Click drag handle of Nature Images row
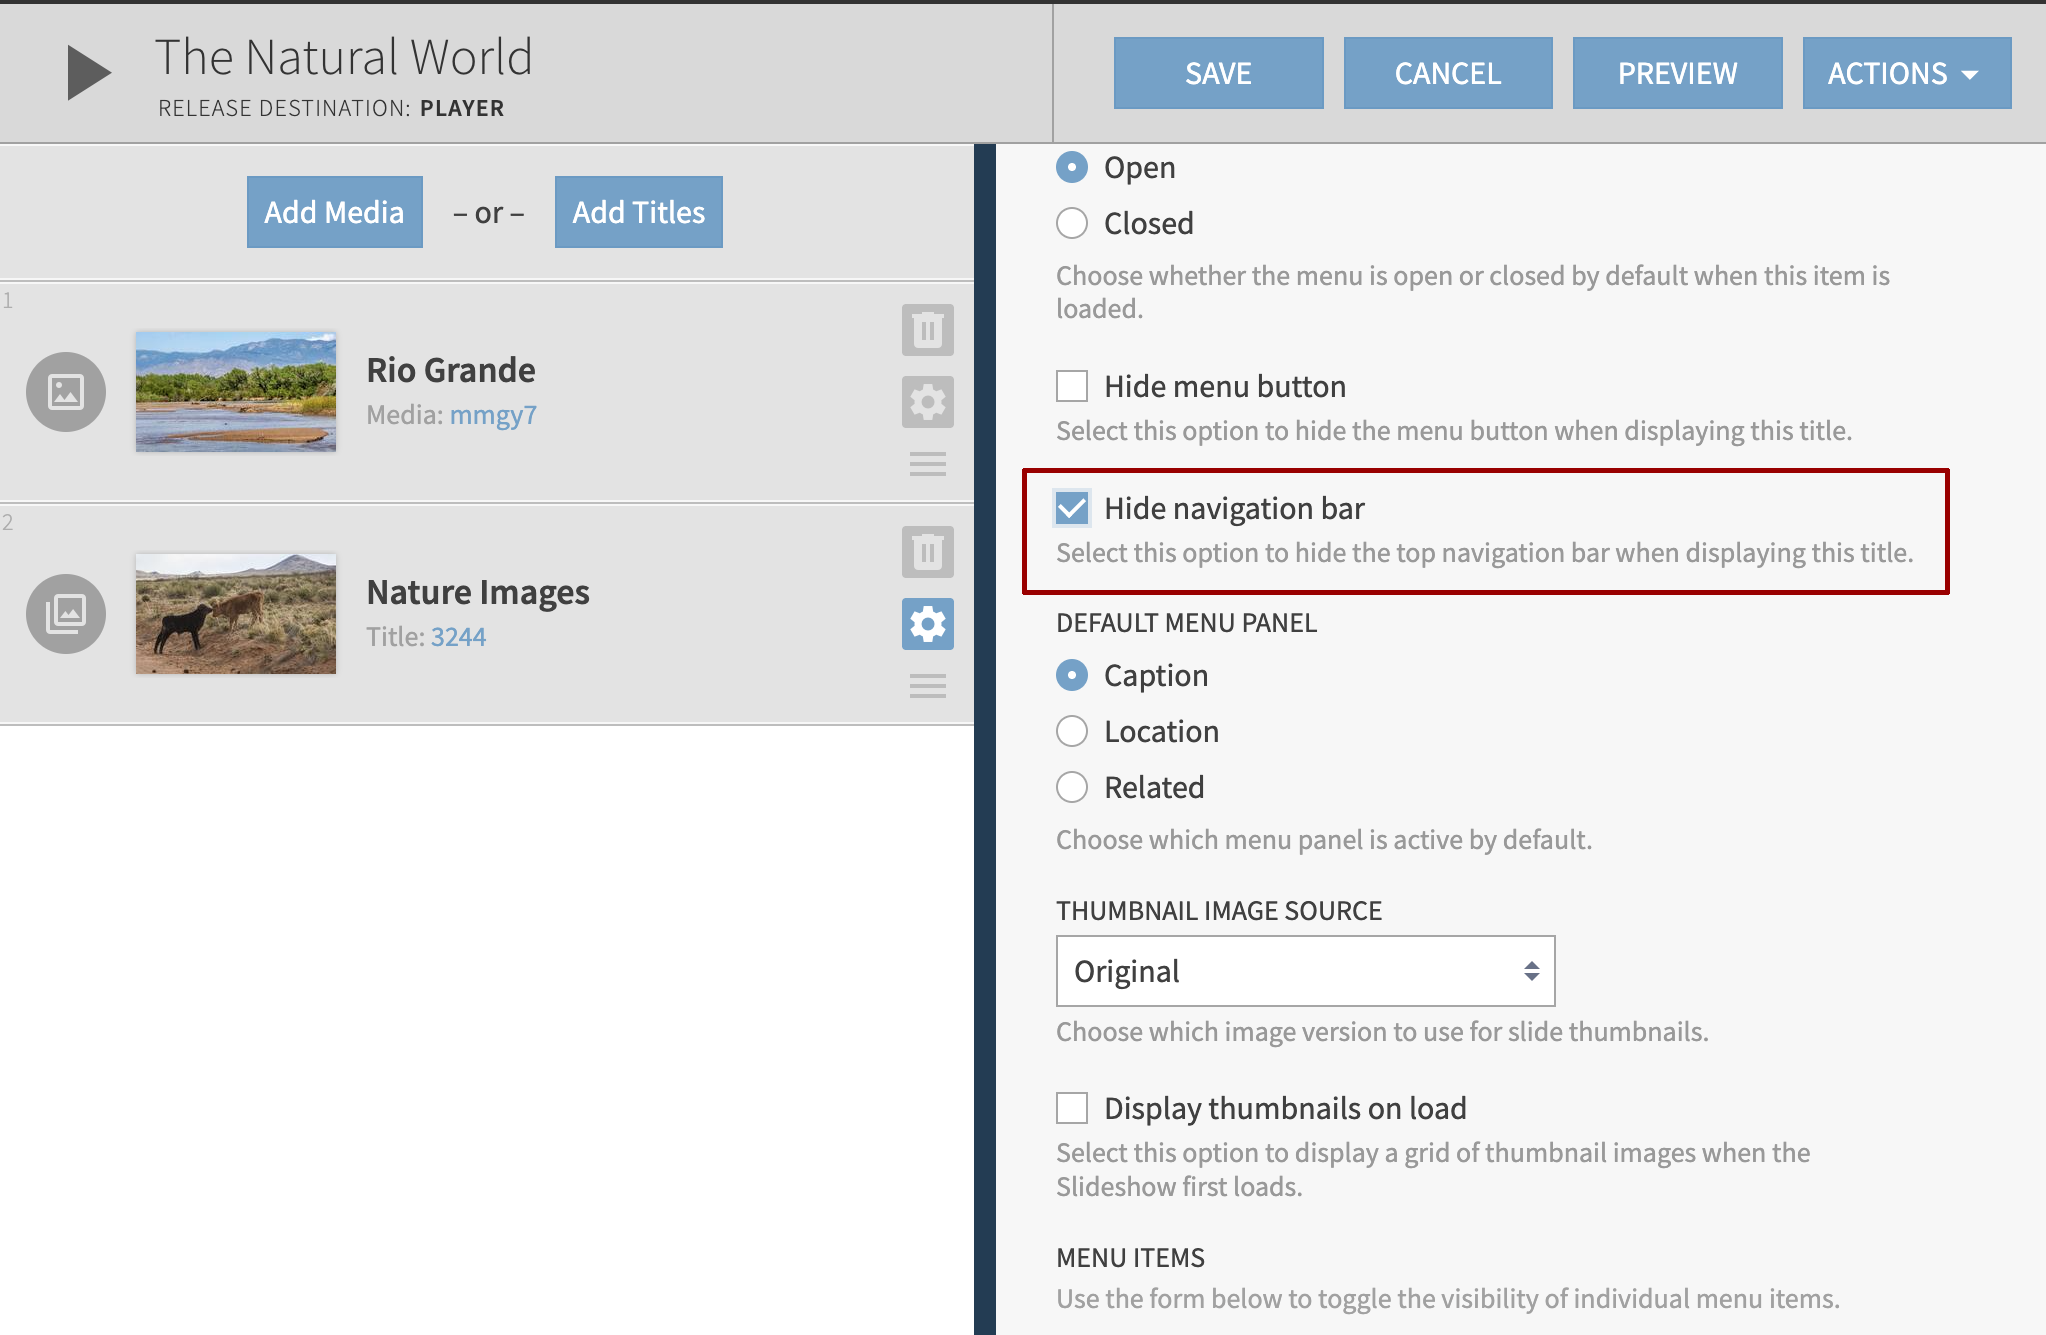2046x1335 pixels. point(927,686)
